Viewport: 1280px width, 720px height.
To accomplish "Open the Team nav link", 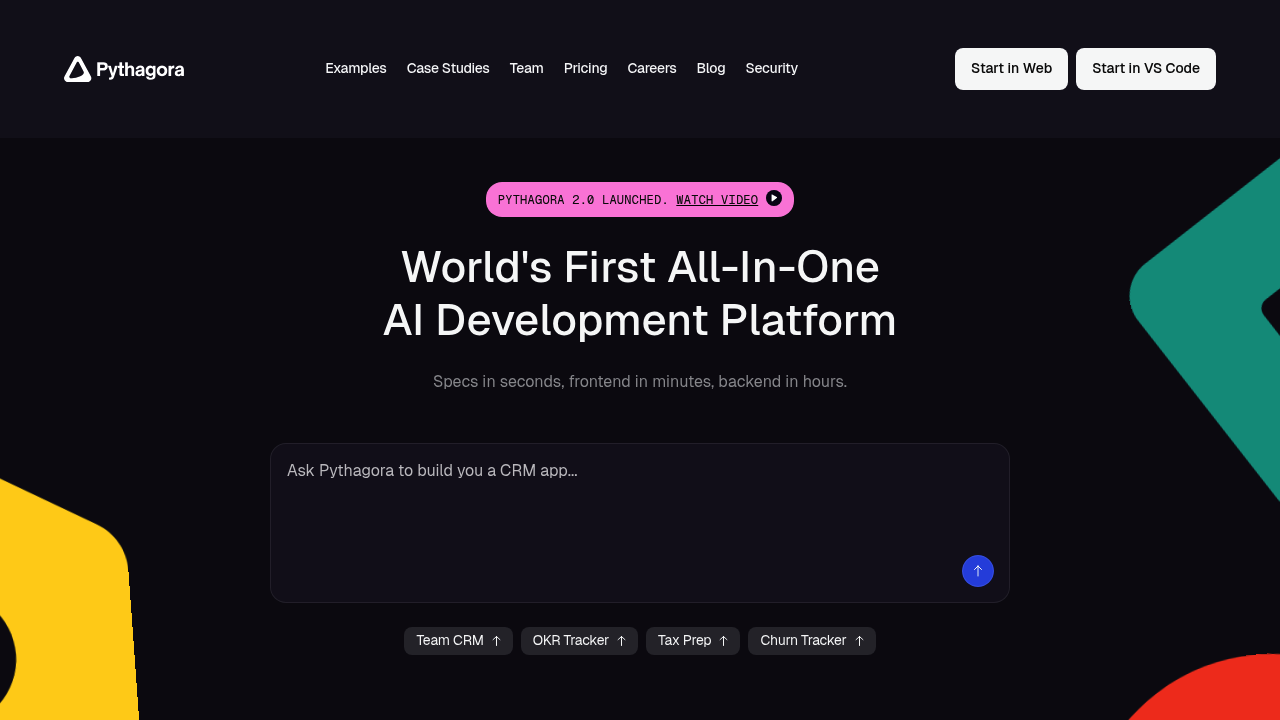I will 526,68.
